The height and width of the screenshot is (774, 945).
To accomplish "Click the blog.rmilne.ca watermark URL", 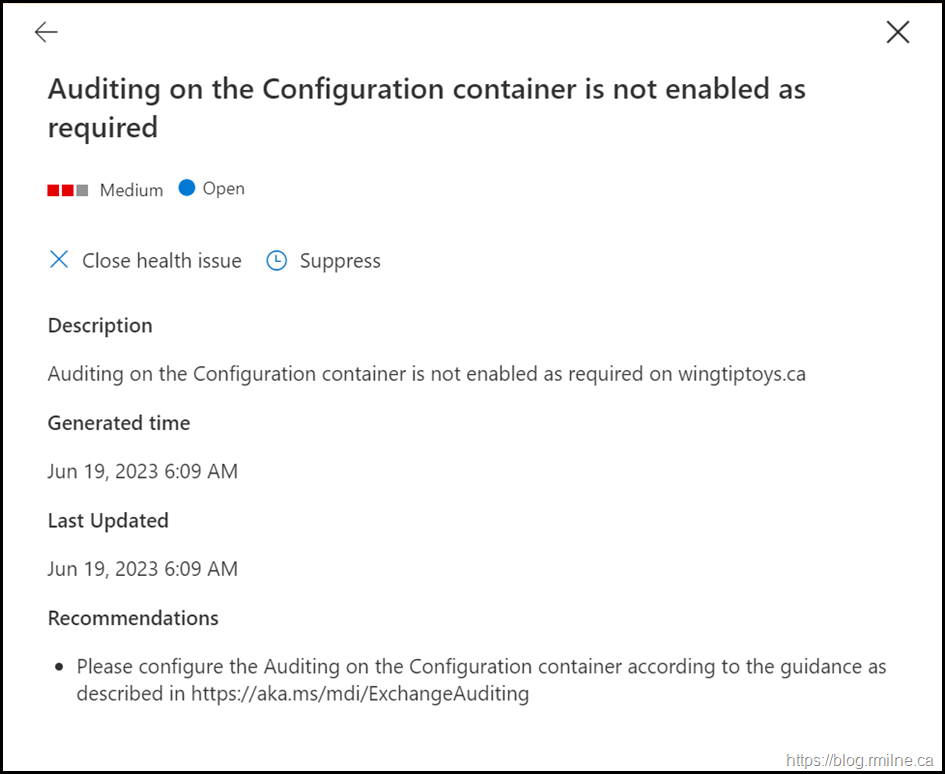I will [x=860, y=760].
